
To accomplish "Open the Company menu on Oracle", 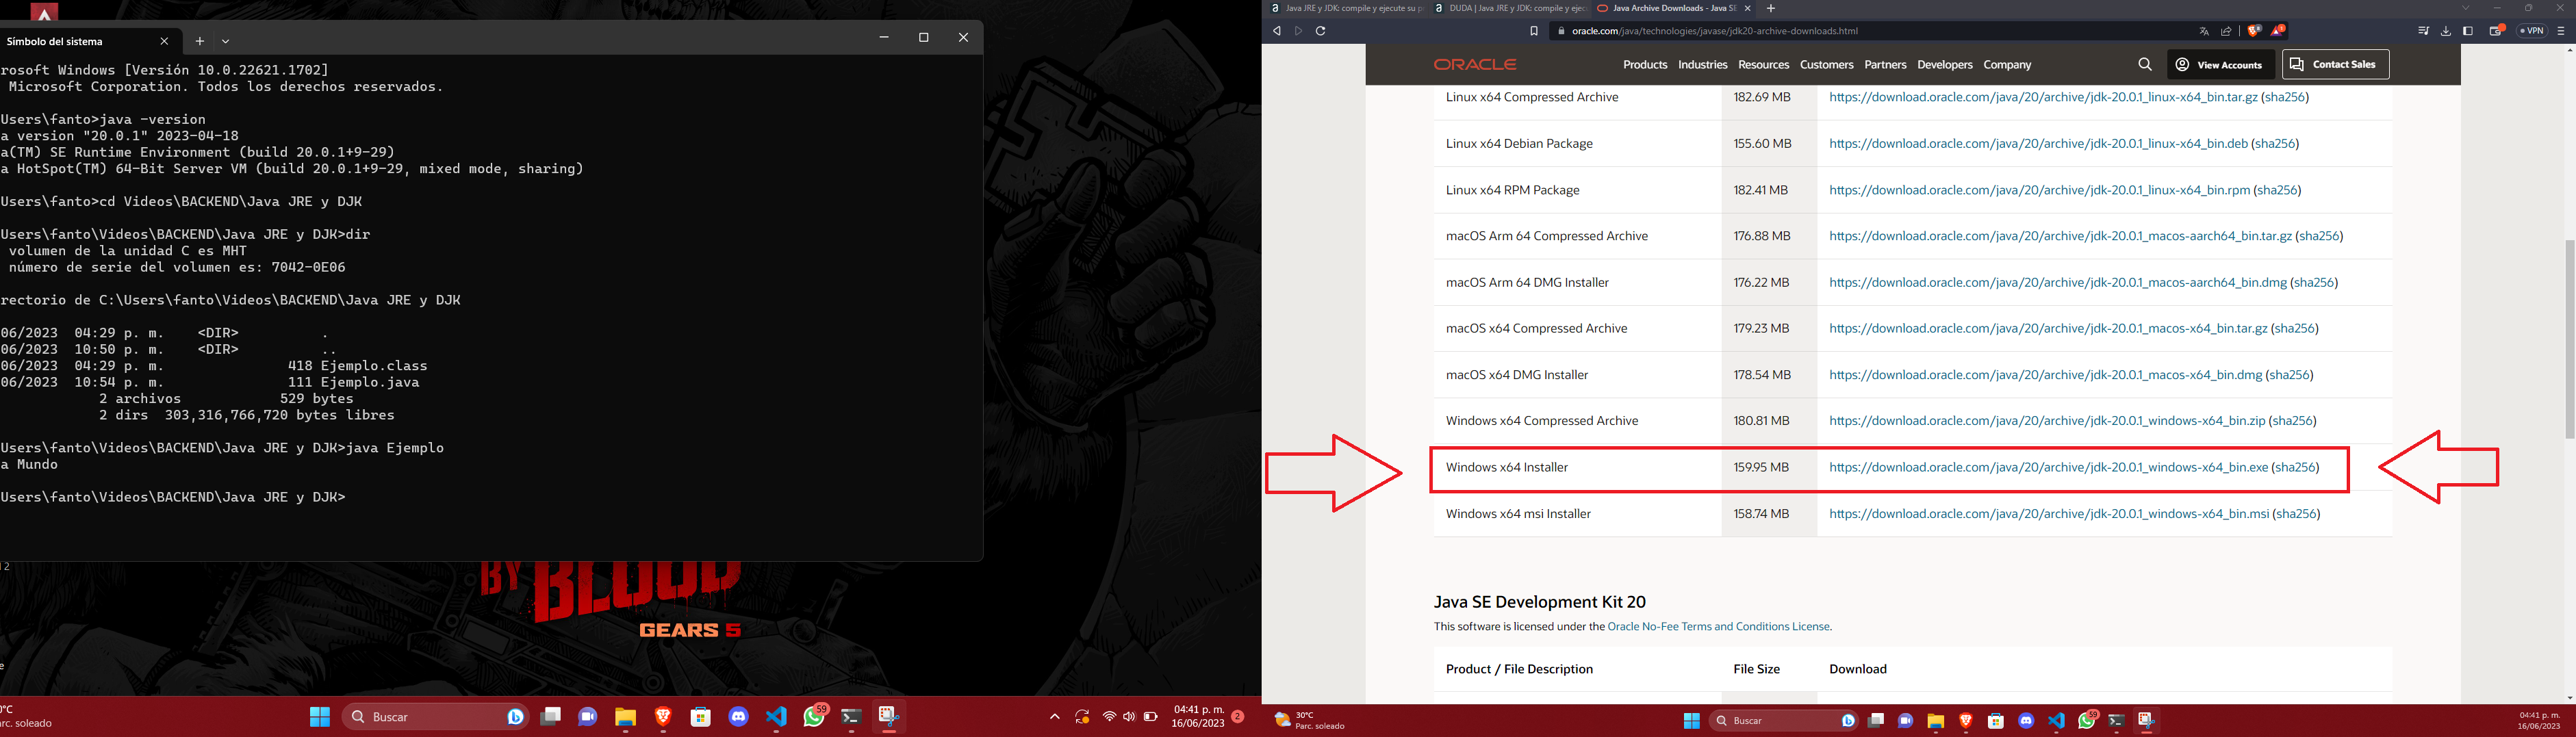I will tap(2007, 64).
